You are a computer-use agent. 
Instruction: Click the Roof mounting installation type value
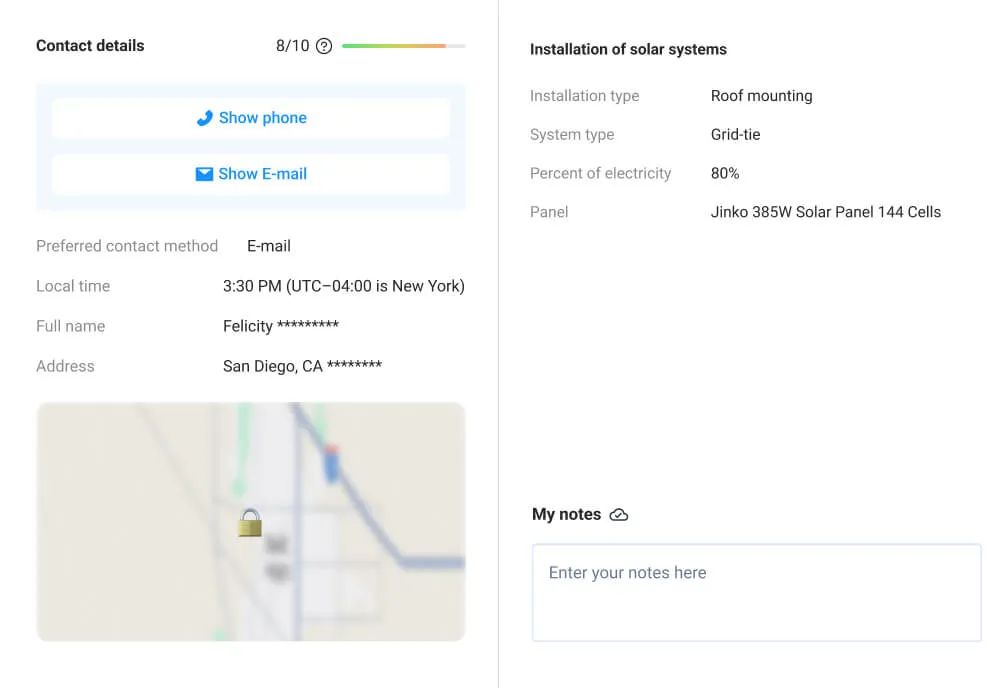tap(761, 96)
